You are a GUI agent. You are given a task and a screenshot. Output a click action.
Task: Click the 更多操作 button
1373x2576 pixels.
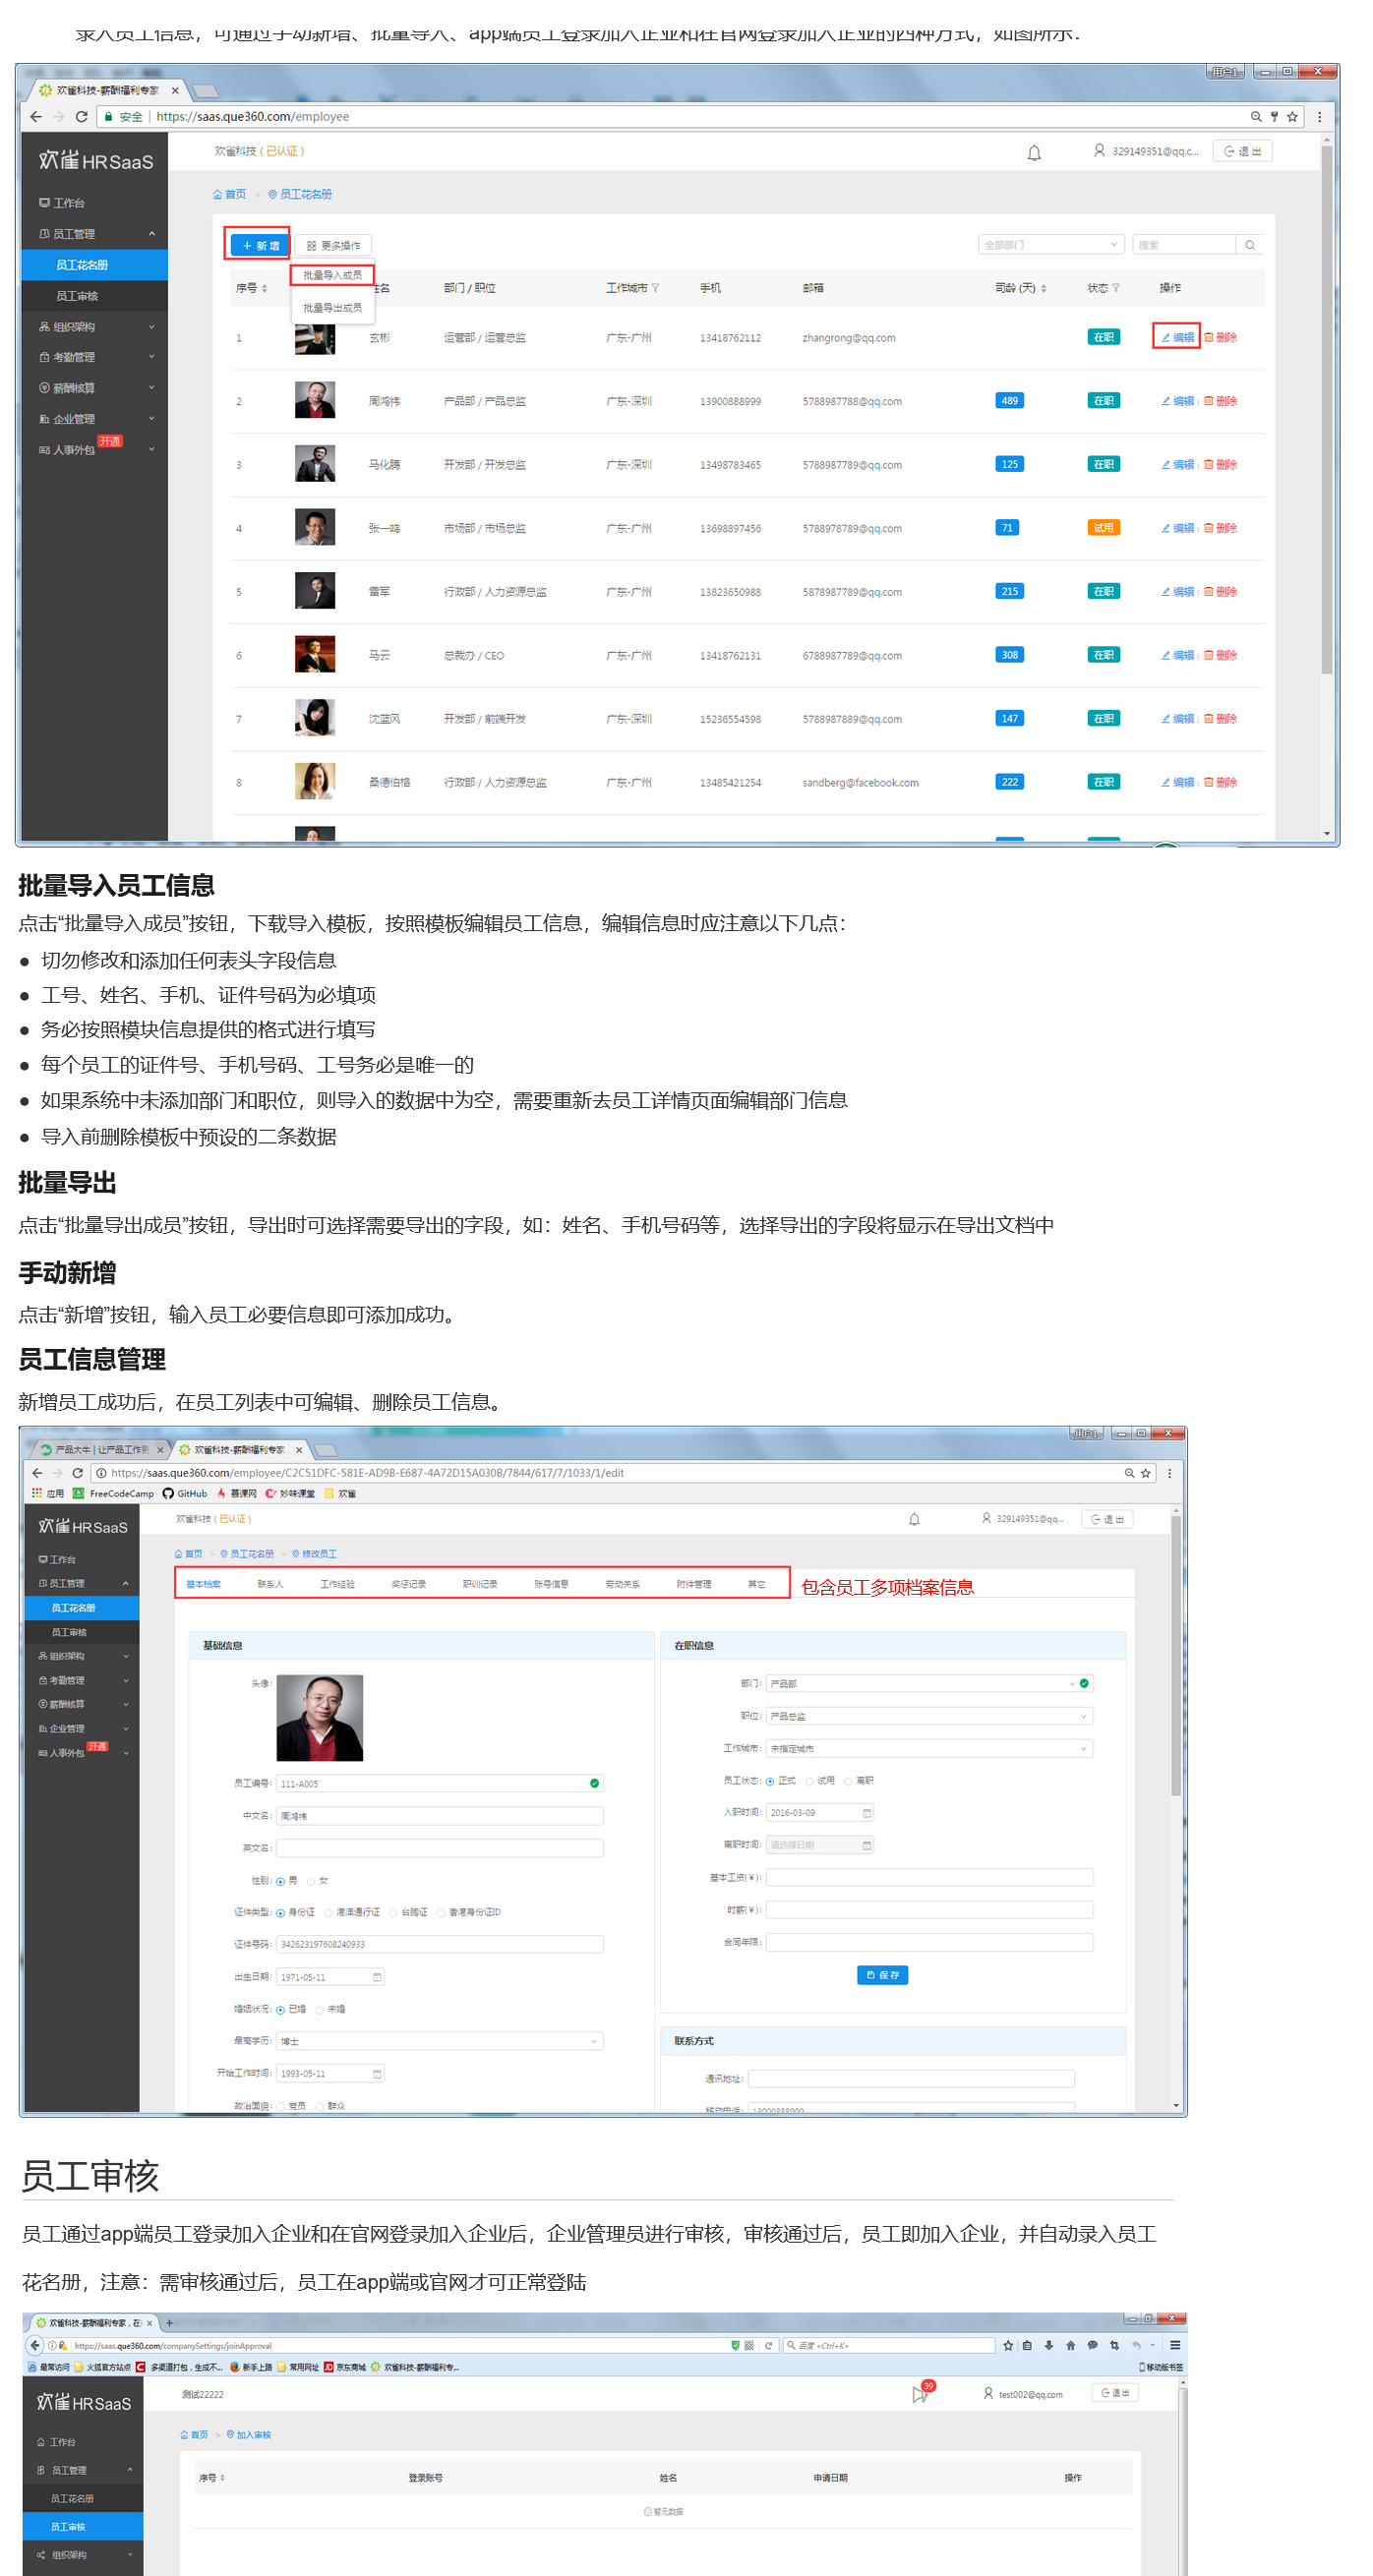coord(334,245)
